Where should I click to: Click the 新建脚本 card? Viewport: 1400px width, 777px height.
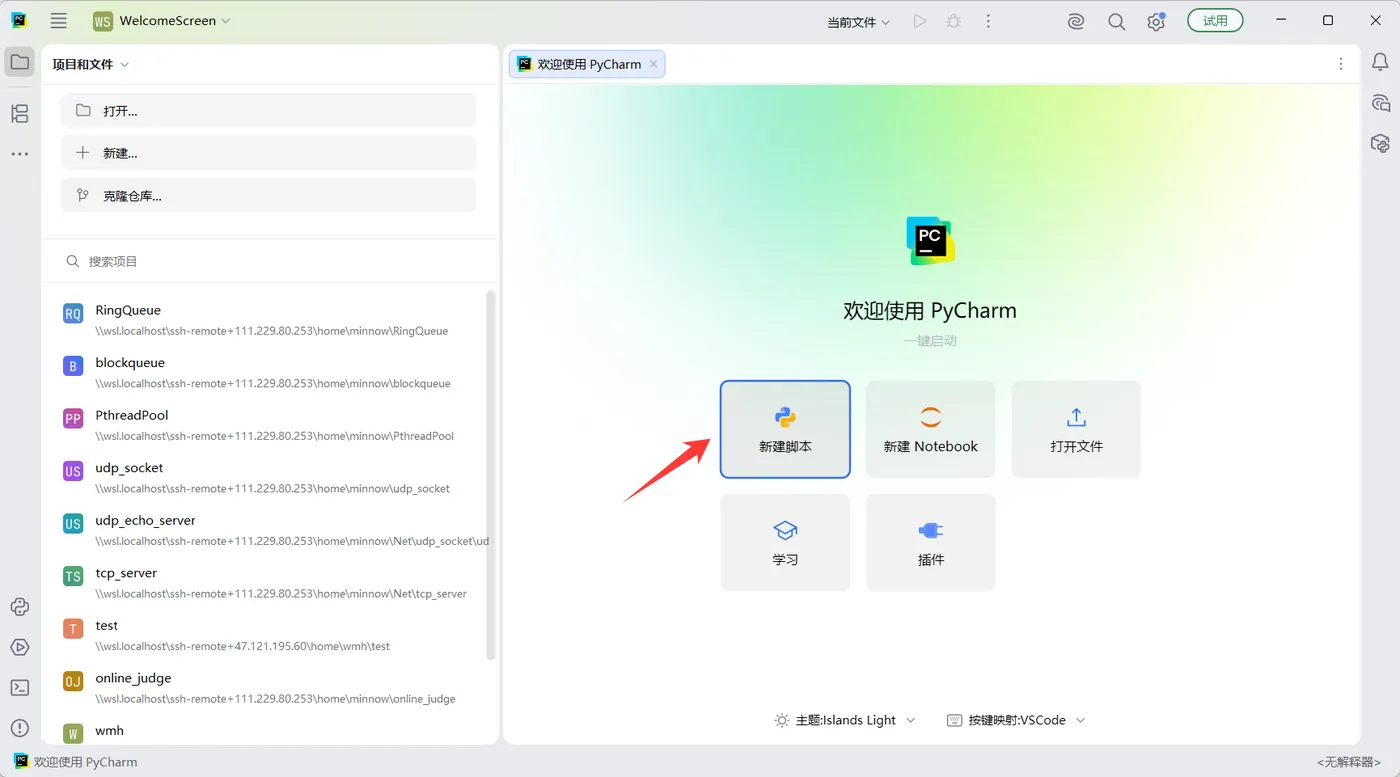point(785,429)
